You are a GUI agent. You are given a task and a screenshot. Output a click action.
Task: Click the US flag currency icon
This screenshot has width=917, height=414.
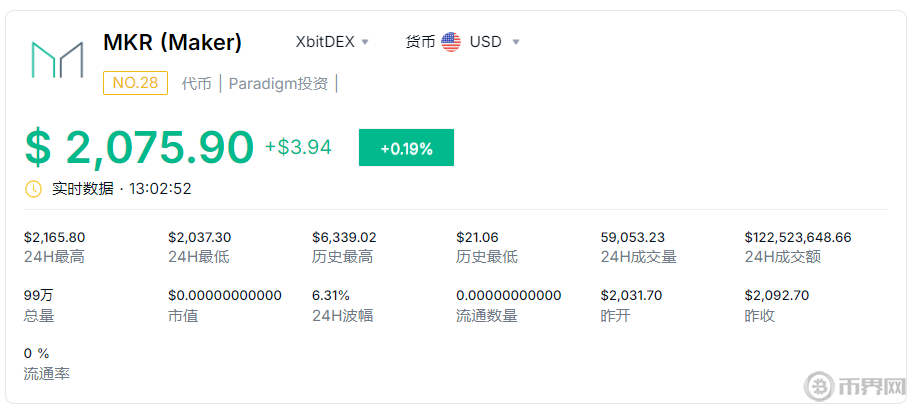pos(451,42)
